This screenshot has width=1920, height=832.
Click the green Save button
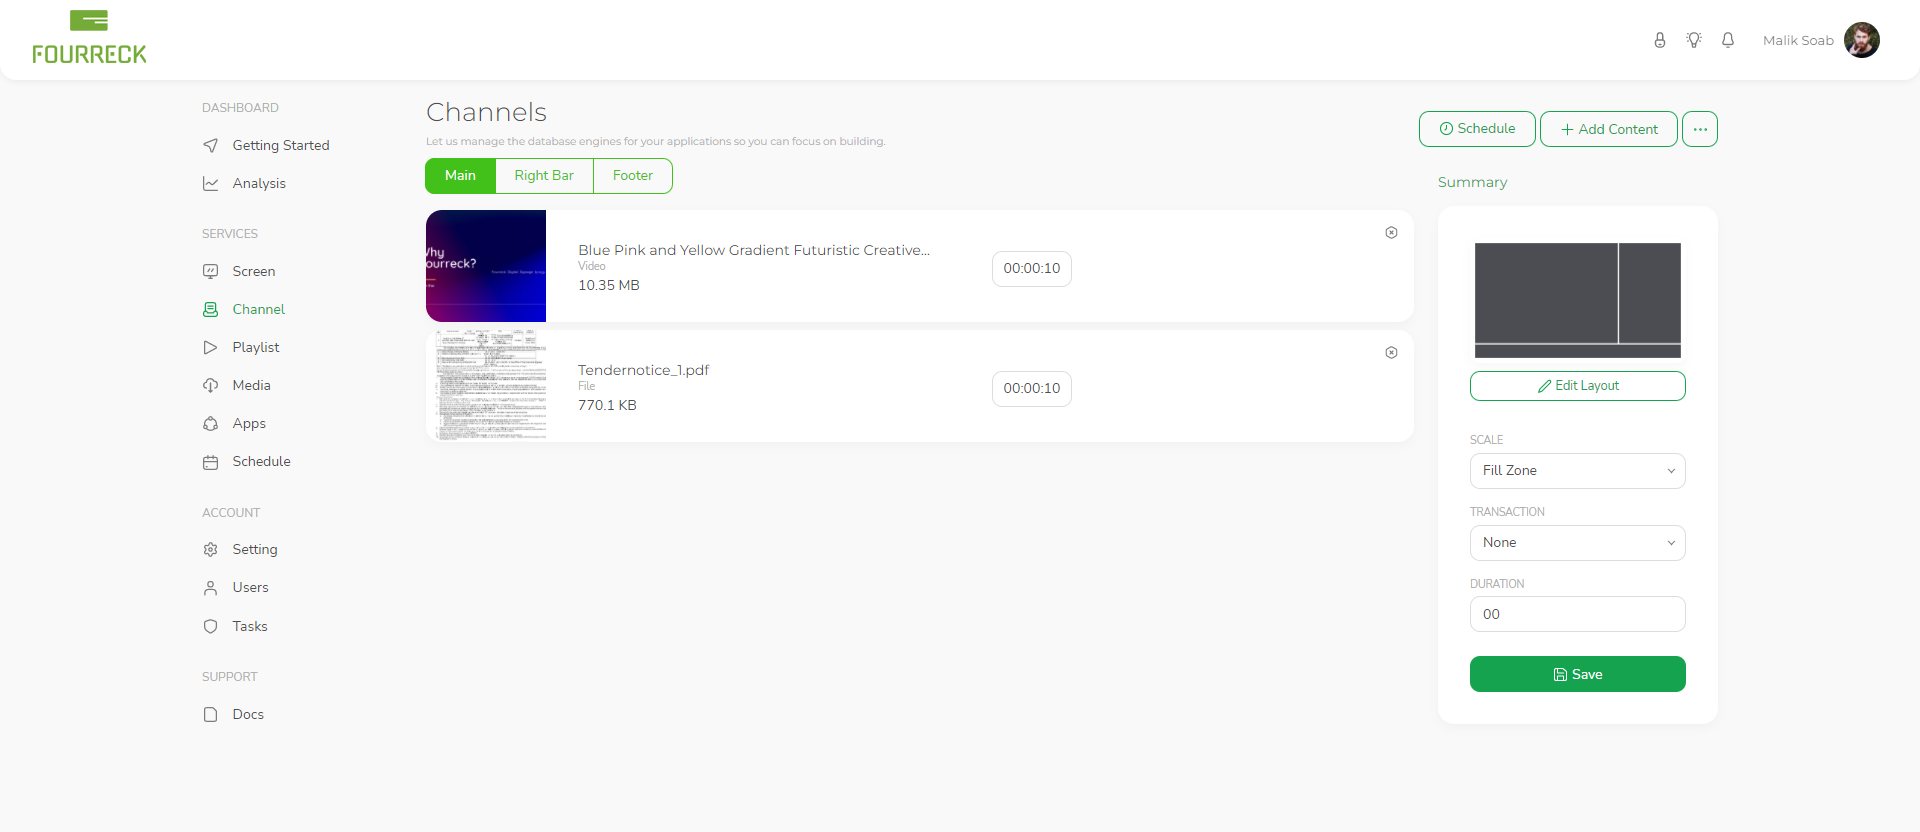point(1577,674)
